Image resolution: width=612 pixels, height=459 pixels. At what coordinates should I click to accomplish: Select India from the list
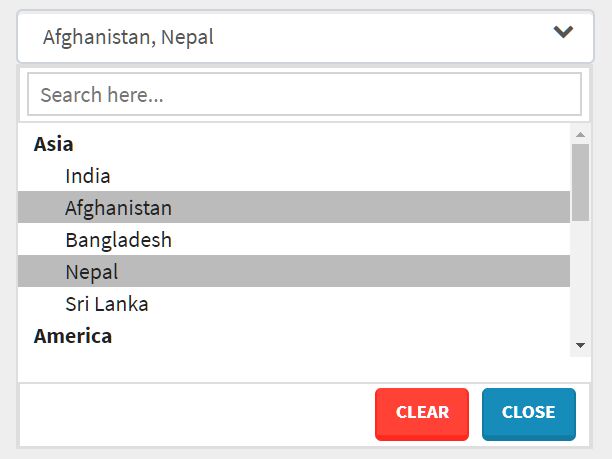(88, 176)
